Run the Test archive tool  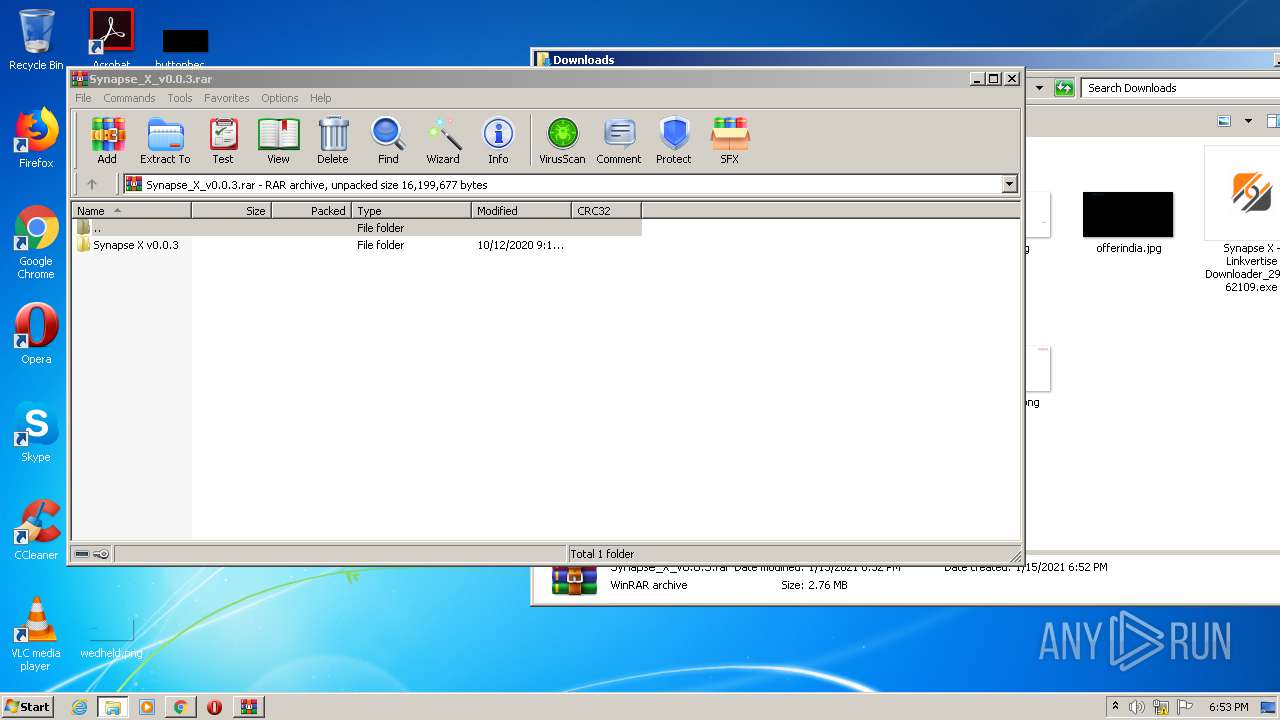tap(223, 140)
